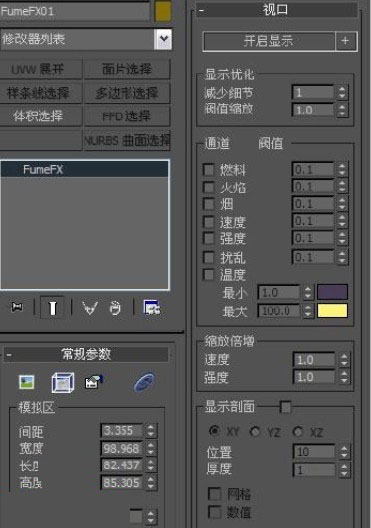Open FumeFX UI box icon
Screen dimensions: 371x528
(63, 383)
